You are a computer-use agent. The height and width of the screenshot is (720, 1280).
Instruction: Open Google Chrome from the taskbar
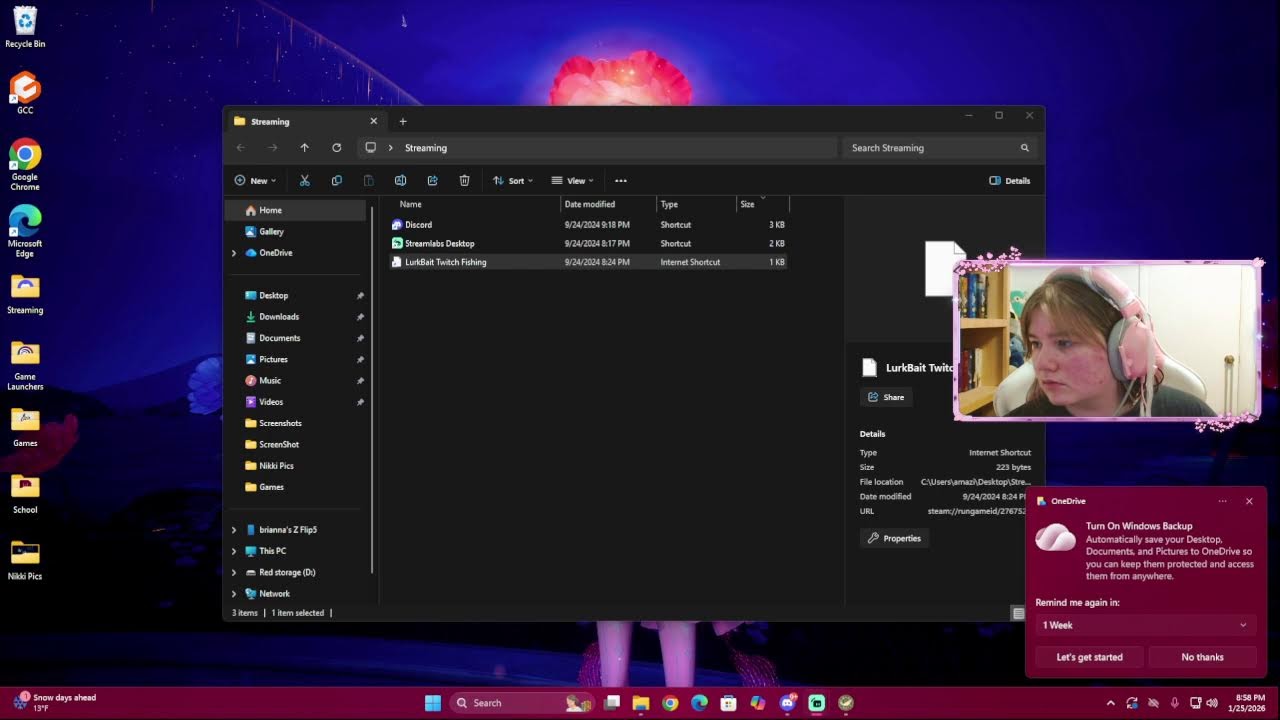[670, 703]
